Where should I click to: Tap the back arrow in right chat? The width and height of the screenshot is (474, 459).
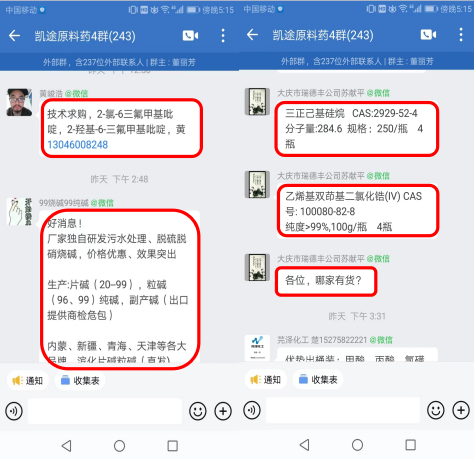[252, 34]
